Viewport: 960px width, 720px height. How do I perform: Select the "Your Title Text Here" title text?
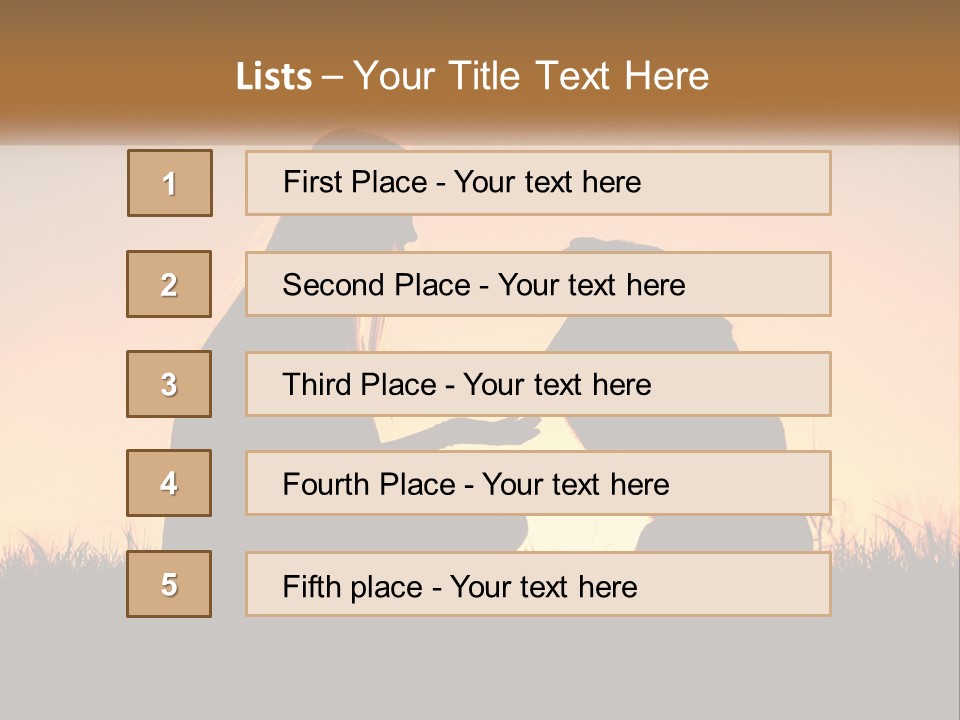point(531,76)
